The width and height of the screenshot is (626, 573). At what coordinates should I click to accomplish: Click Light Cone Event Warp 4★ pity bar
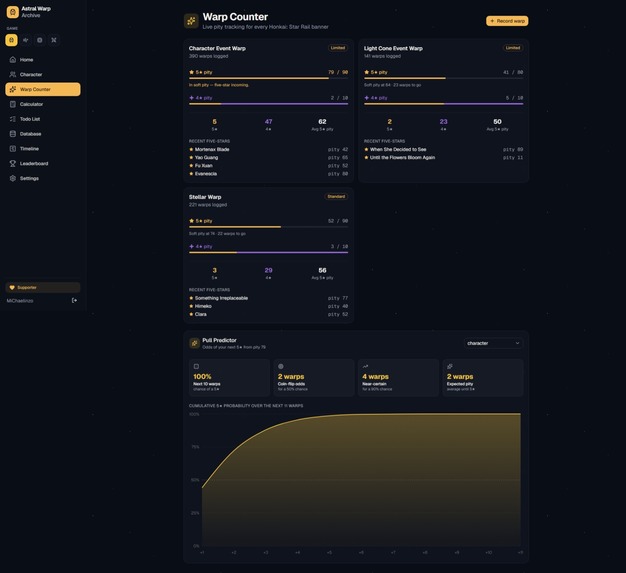click(x=443, y=104)
